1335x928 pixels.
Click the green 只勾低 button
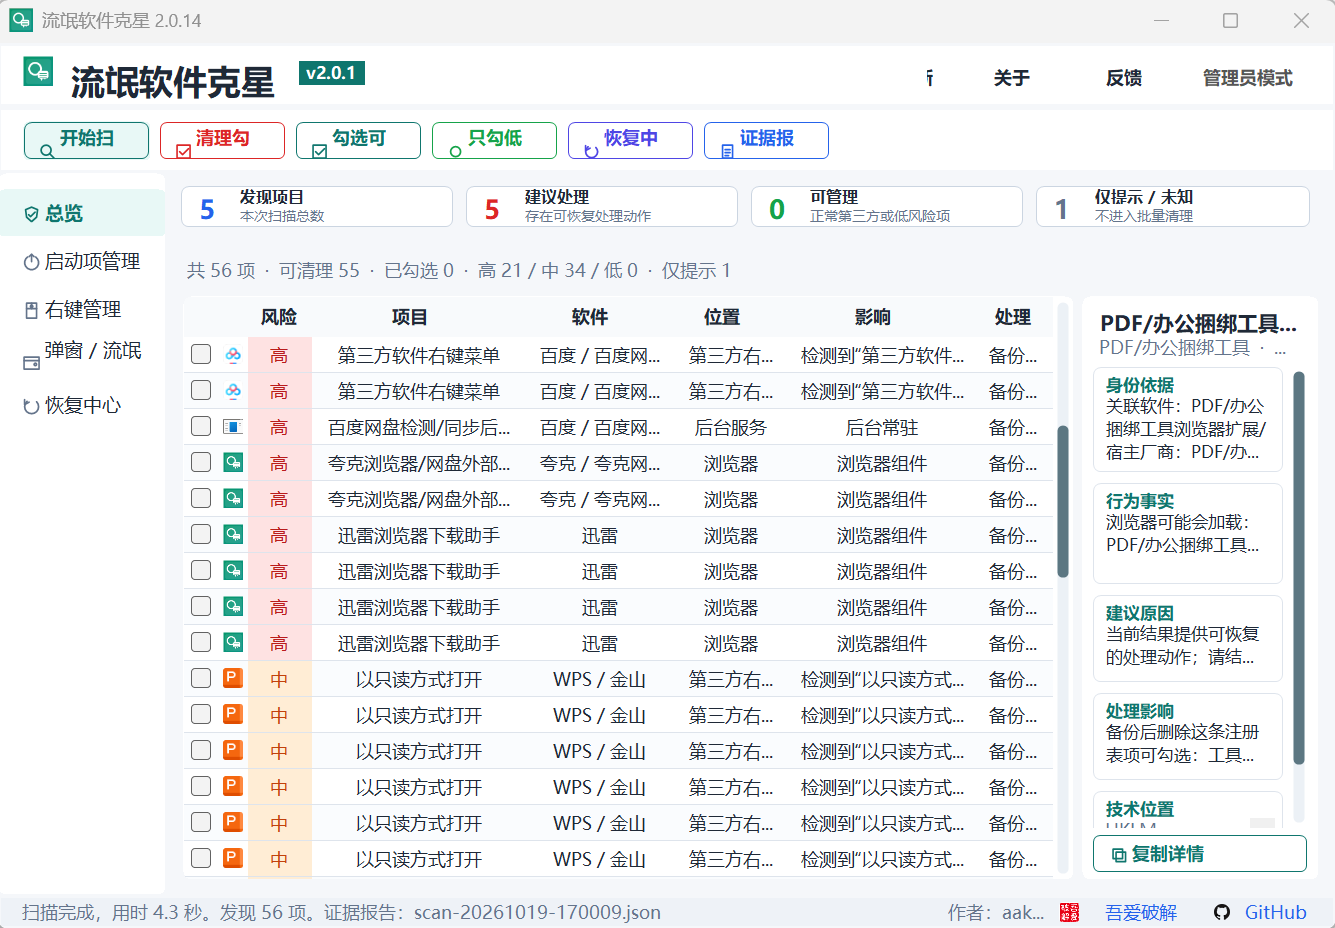495,140
